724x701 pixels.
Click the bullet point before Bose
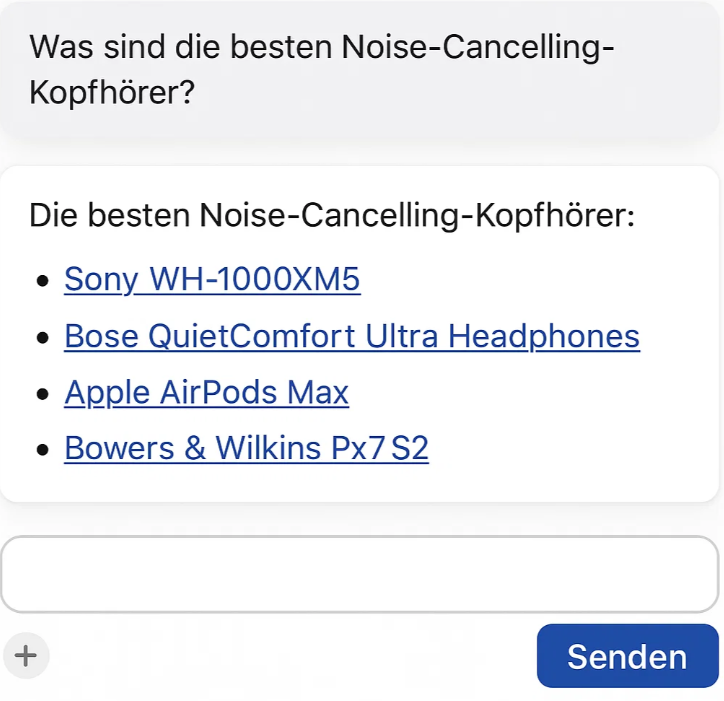pyautogui.click(x=42, y=337)
